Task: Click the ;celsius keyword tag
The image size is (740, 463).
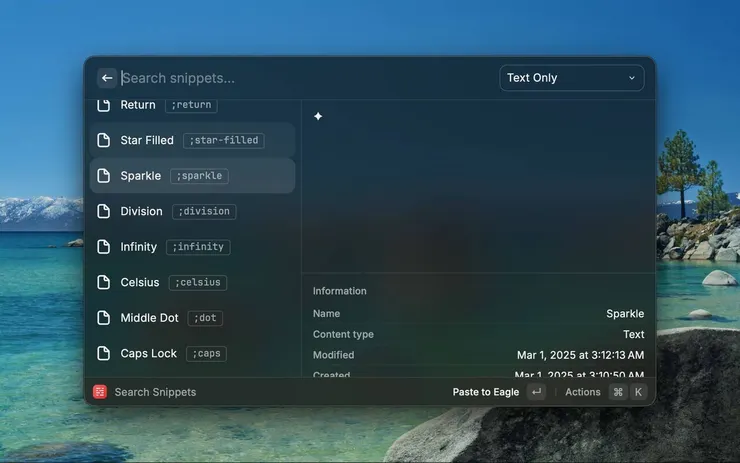Action: (198, 282)
